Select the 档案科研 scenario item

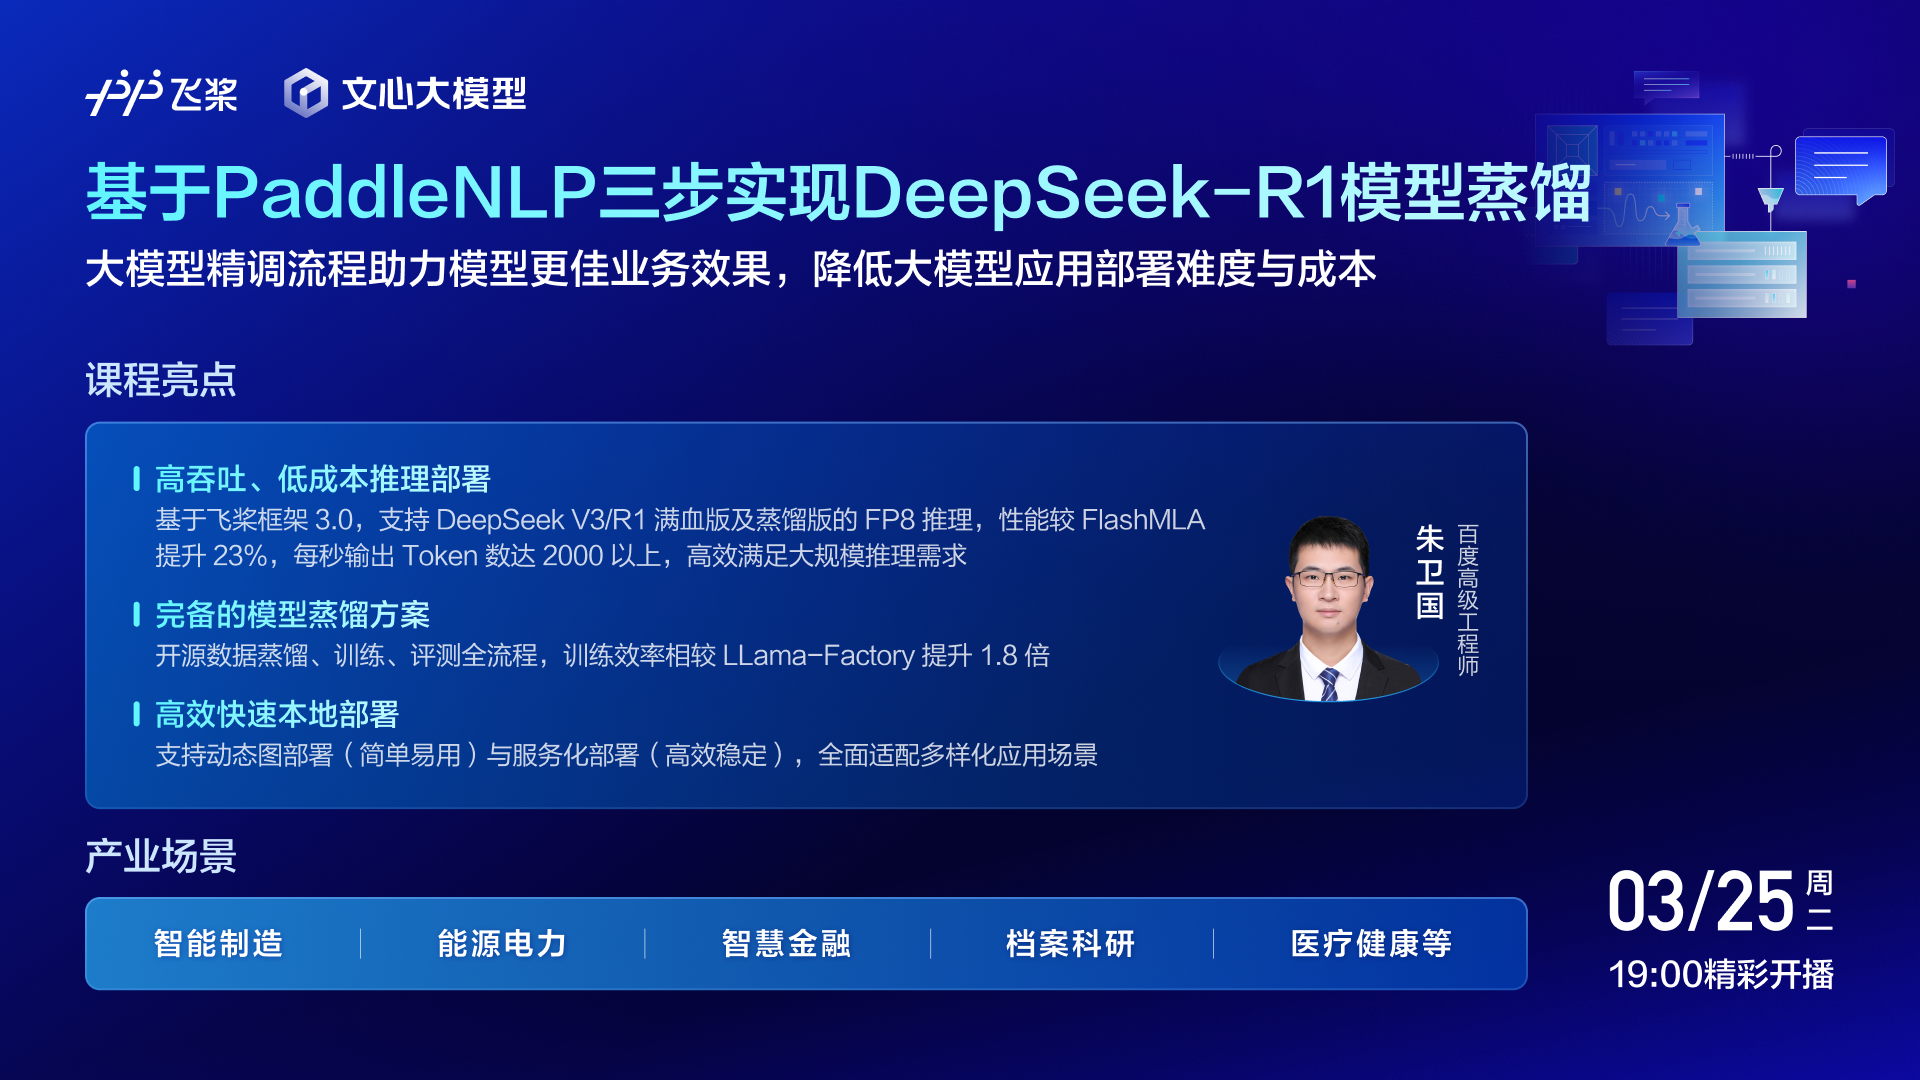point(1070,943)
